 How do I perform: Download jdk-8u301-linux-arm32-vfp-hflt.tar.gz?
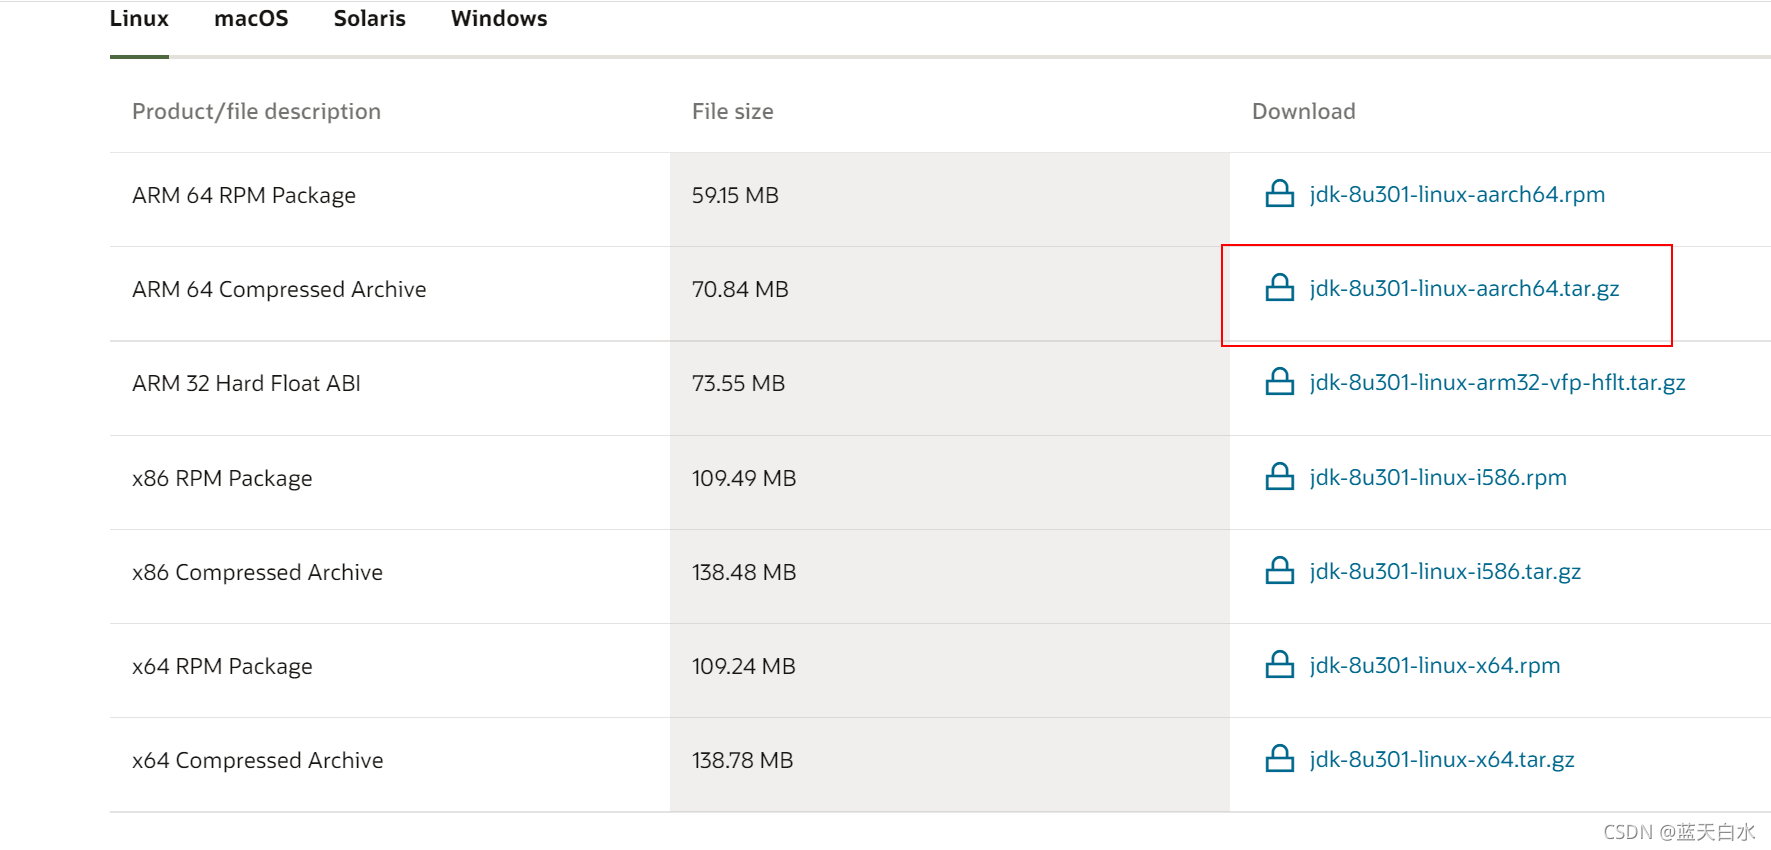pyautogui.click(x=1497, y=383)
